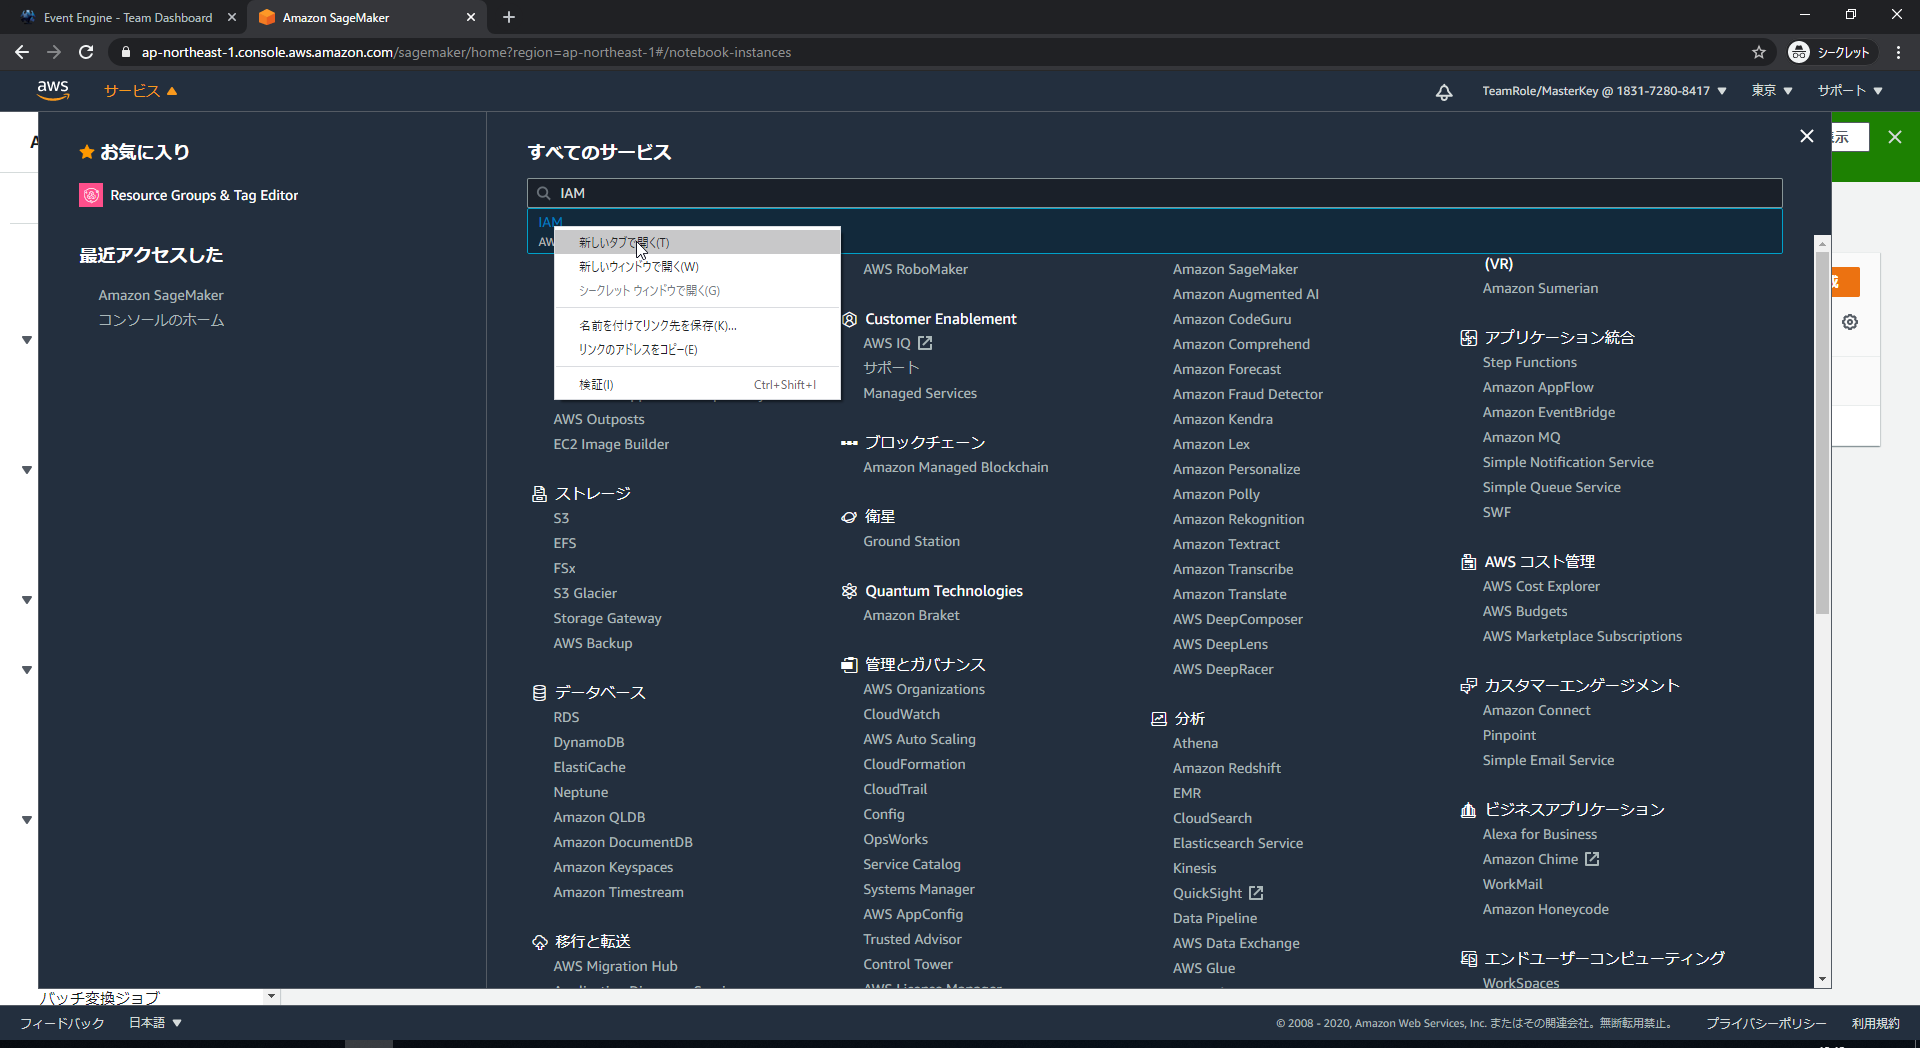Open the S3 service link
1920x1048 pixels.
561,518
